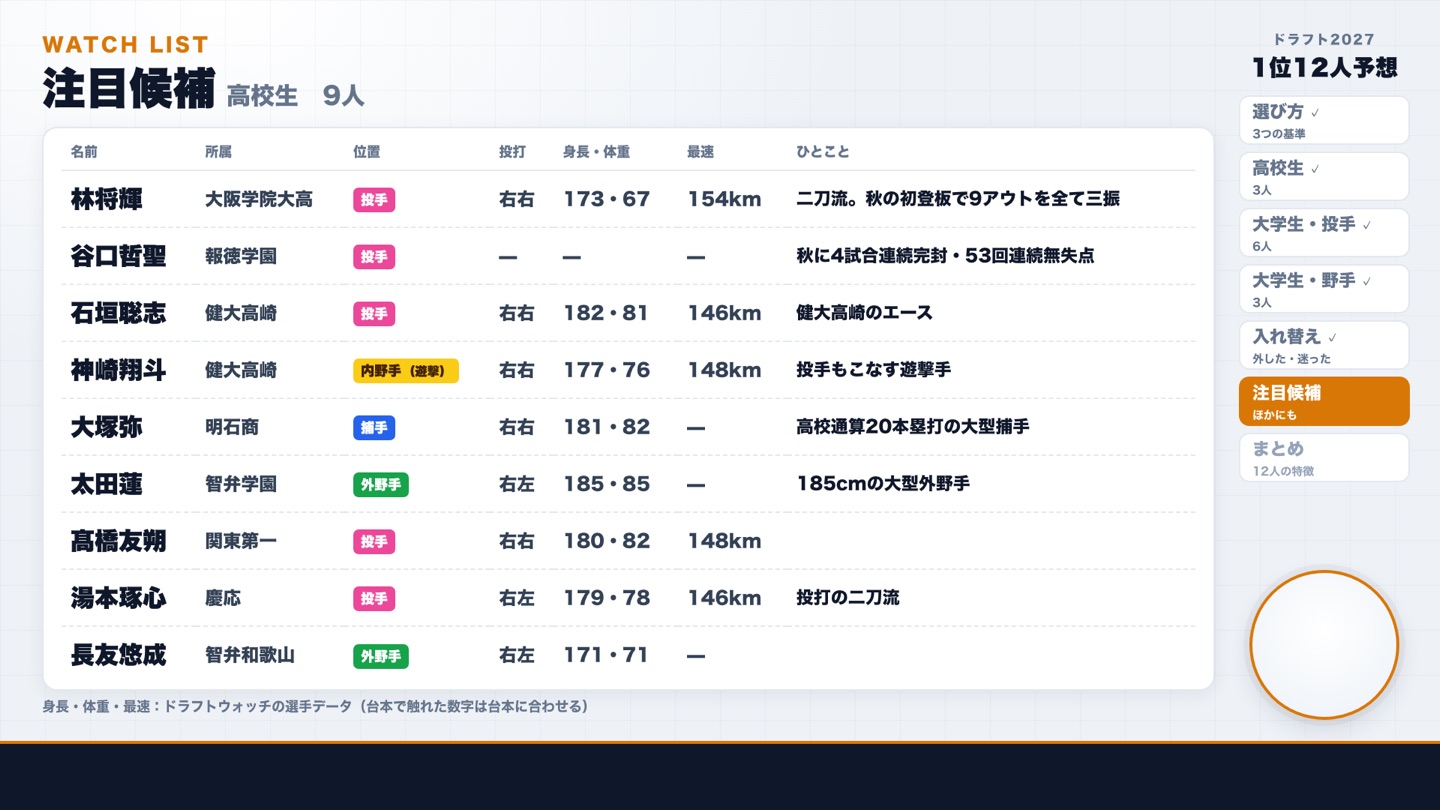Screen dimensions: 1440x810
Task: Select player name 太田蓮
Action: coord(106,484)
